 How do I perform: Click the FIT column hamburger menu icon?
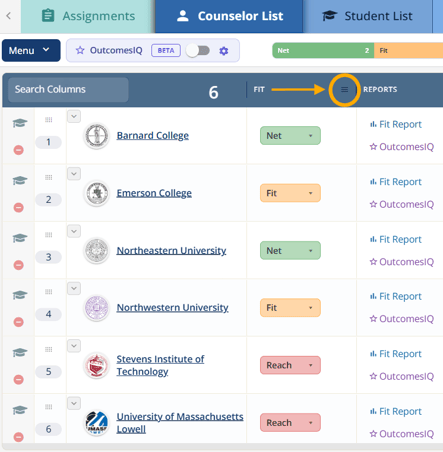[x=344, y=89]
